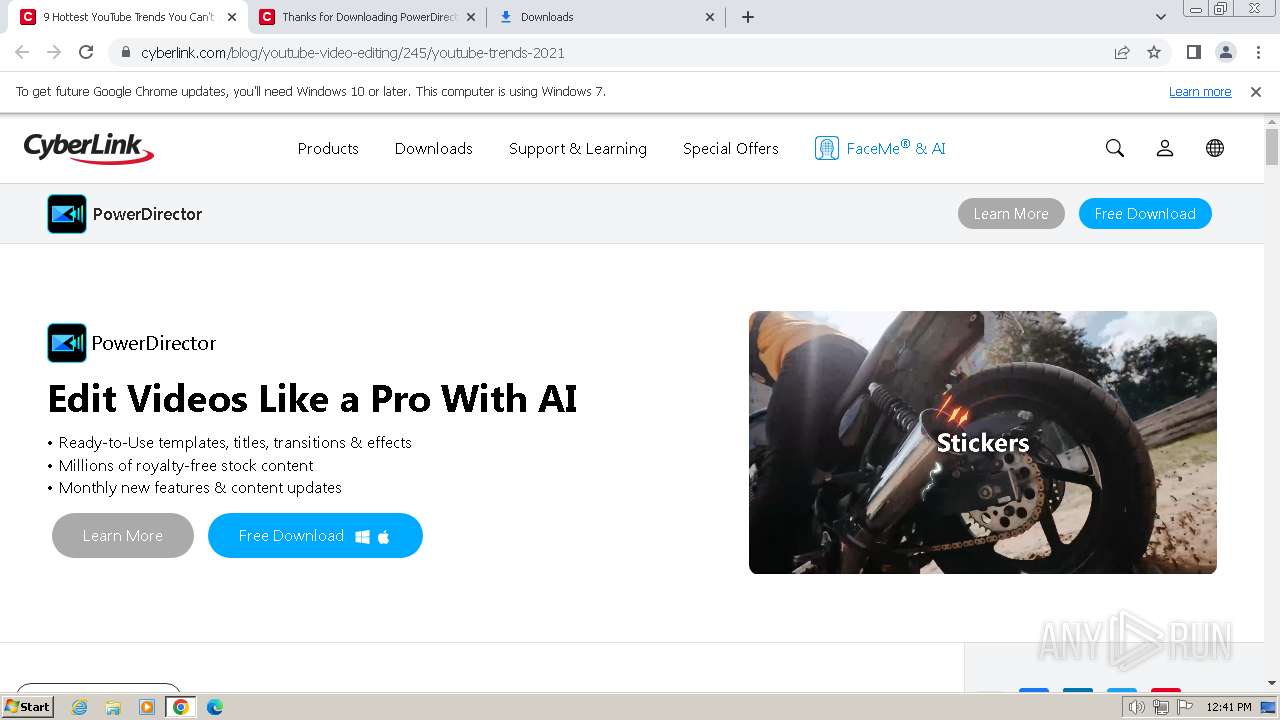The height and width of the screenshot is (720, 1280).
Task: Open Windows Explorer folder from taskbar
Action: click(x=113, y=707)
